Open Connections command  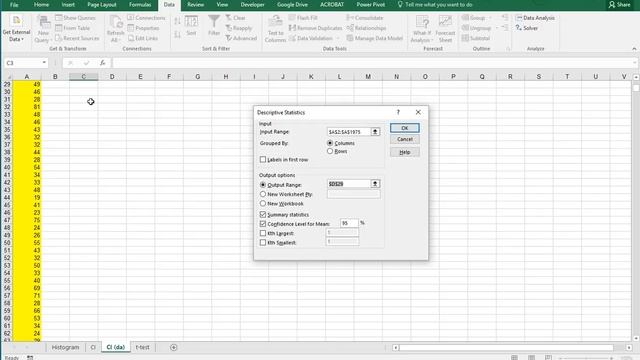(146, 18)
